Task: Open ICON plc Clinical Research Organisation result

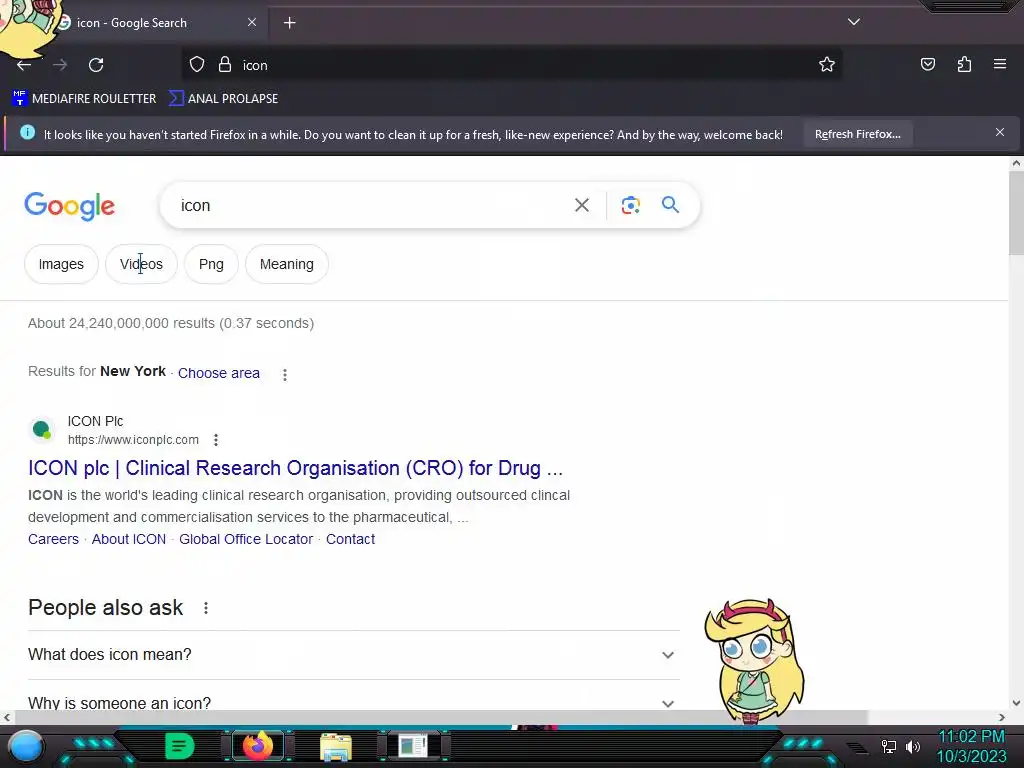Action: pyautogui.click(x=295, y=468)
